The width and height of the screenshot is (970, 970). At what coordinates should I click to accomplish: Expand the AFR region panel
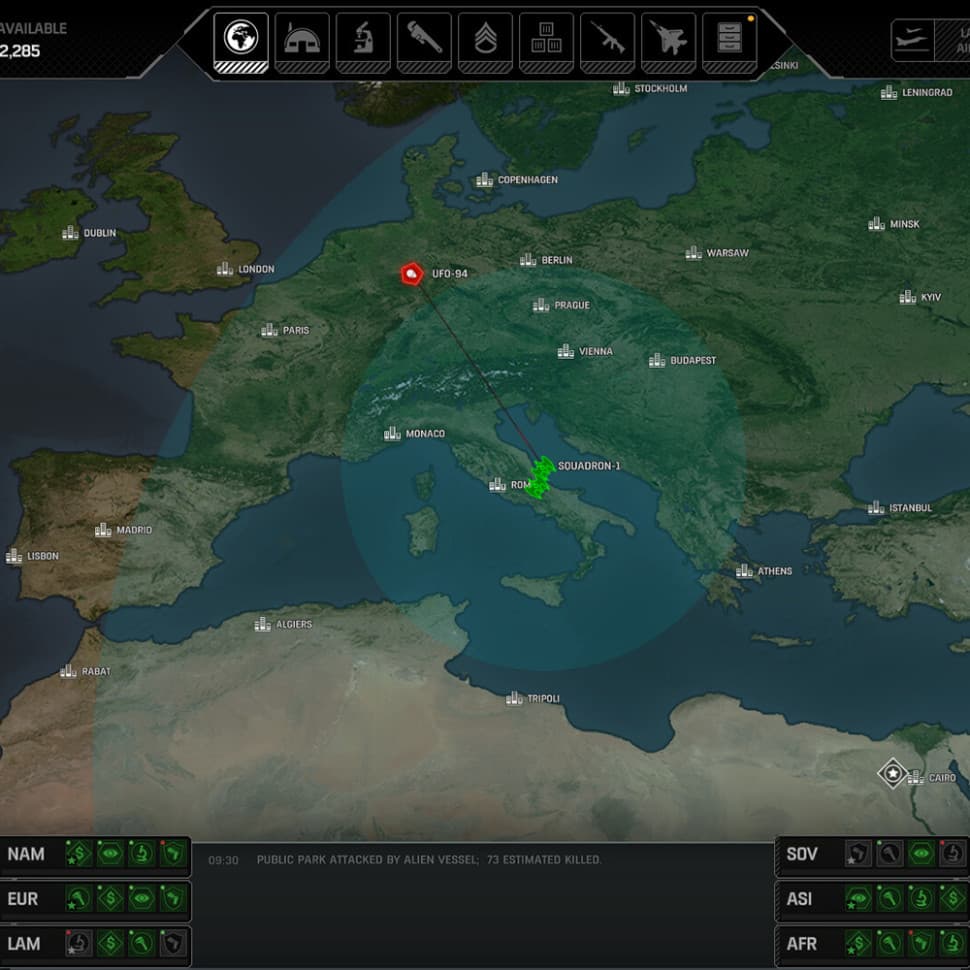801,944
